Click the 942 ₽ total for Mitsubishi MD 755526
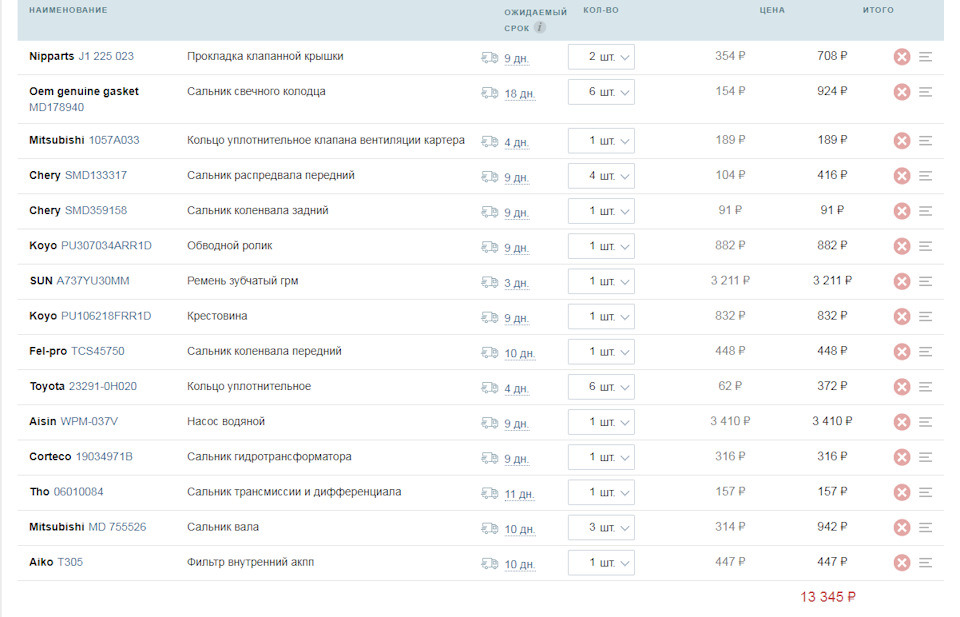 click(832, 527)
